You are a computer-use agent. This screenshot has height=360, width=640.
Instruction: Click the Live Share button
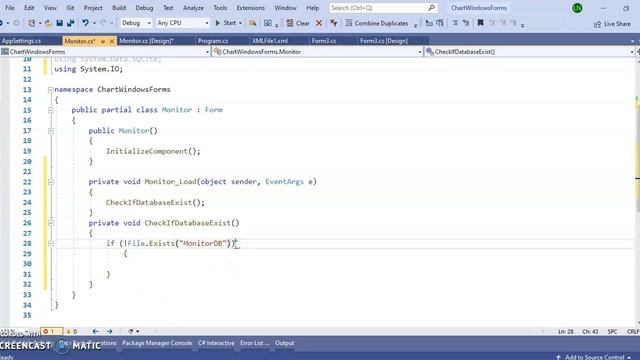click(x=612, y=24)
